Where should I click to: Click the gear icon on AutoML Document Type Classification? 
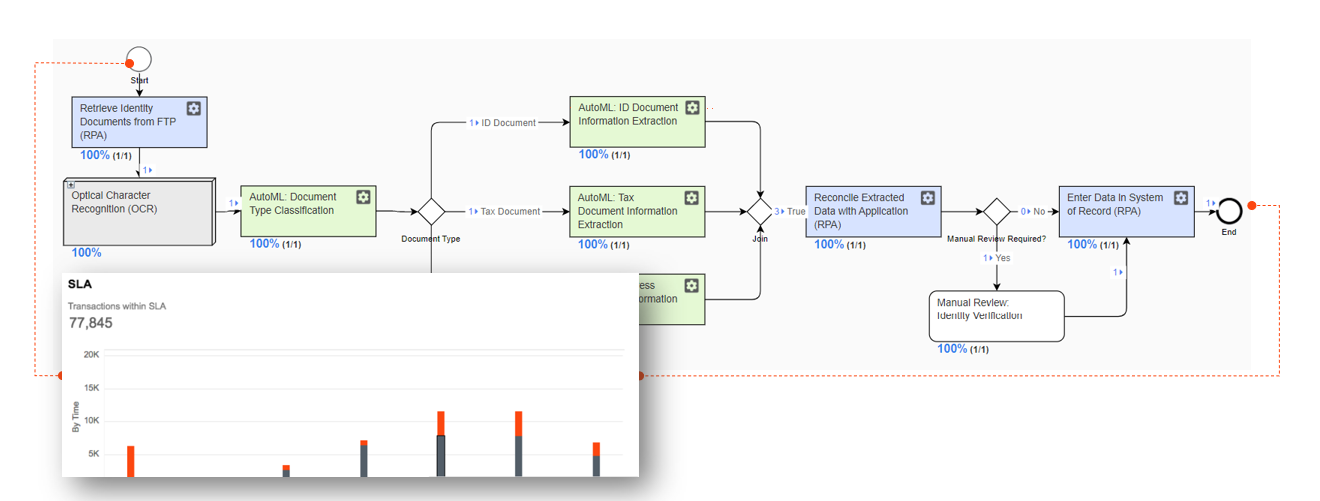tap(363, 197)
